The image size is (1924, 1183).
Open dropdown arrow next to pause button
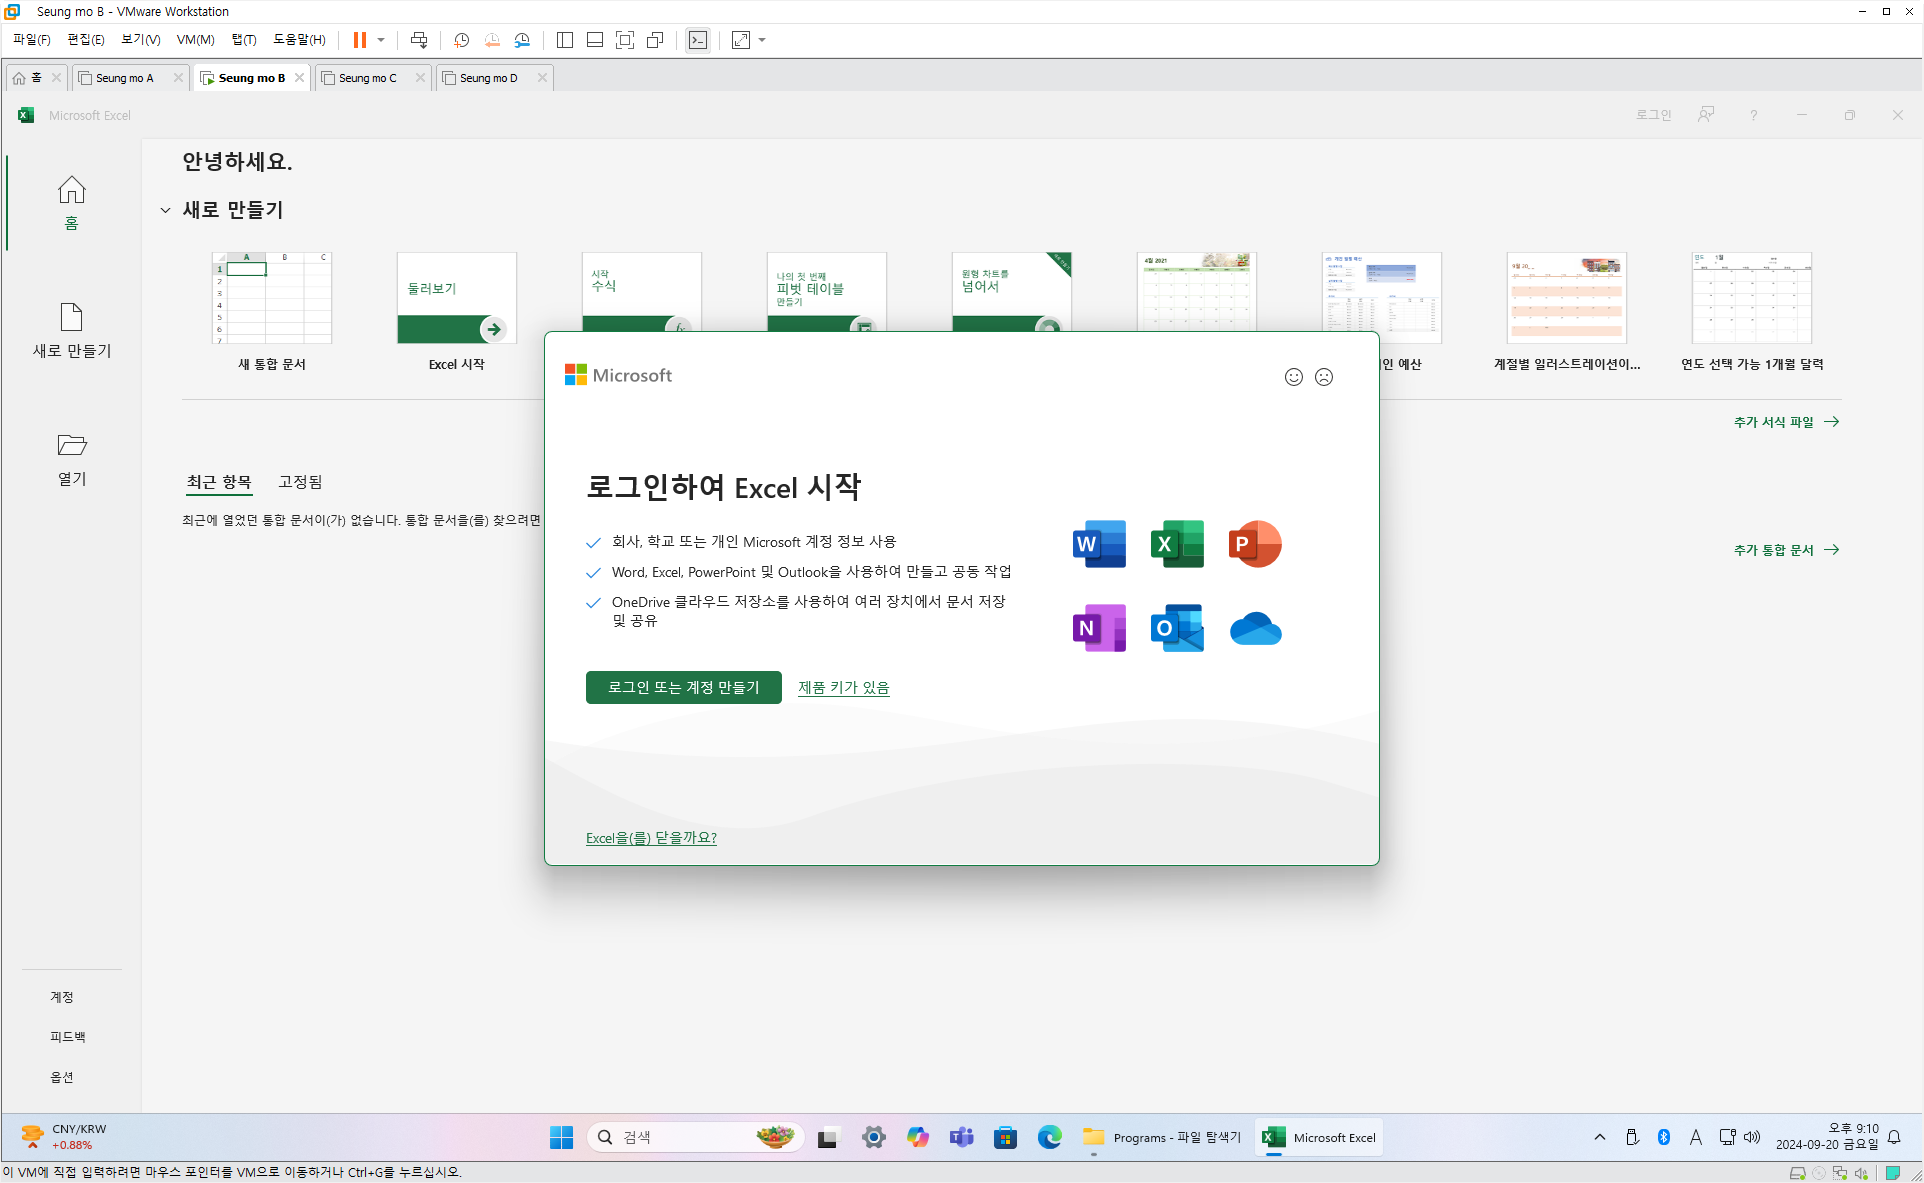tap(381, 40)
